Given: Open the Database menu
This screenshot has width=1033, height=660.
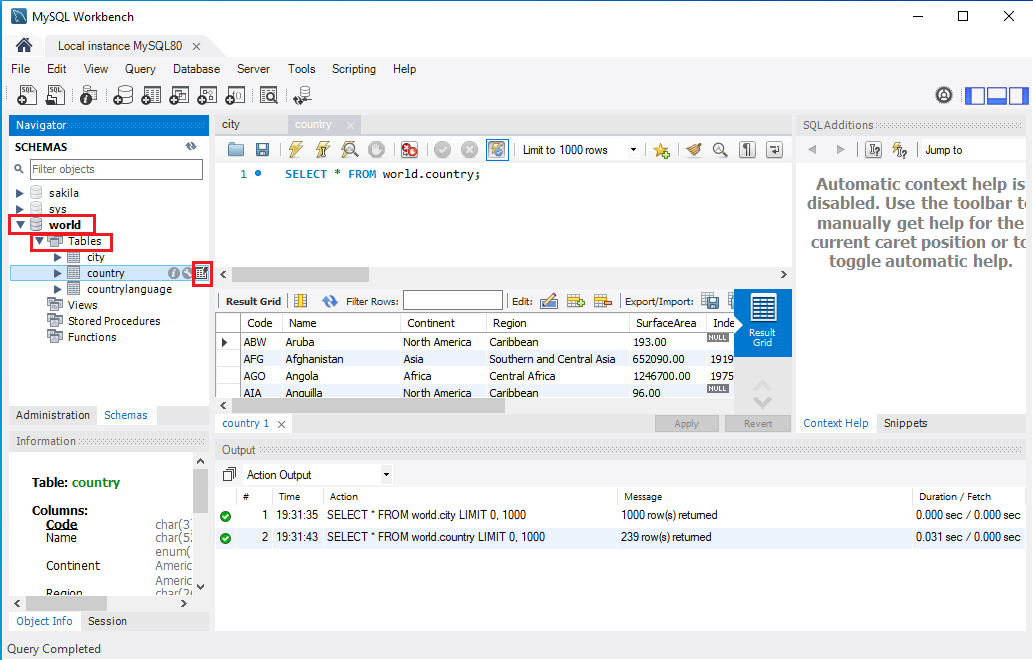Looking at the screenshot, I should [x=196, y=69].
